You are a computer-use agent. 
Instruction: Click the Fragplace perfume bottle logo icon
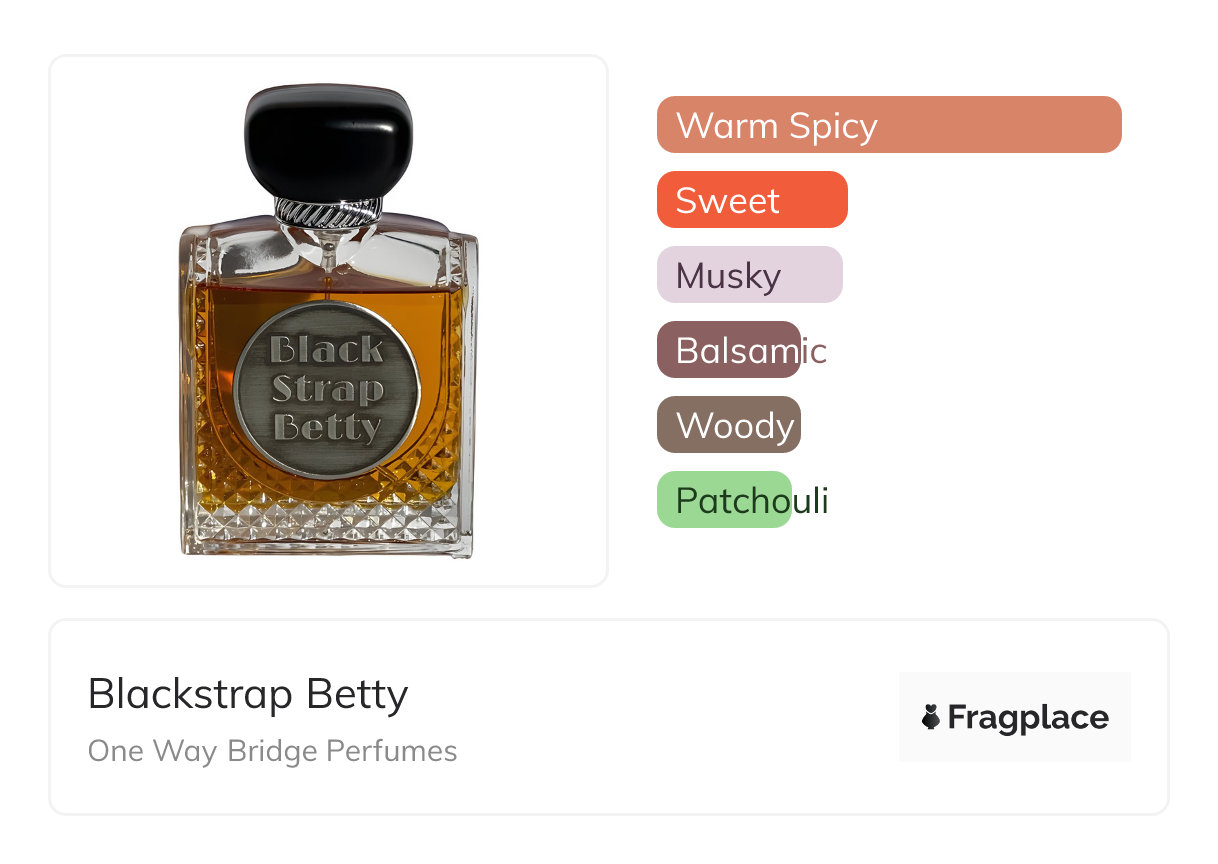pos(931,717)
